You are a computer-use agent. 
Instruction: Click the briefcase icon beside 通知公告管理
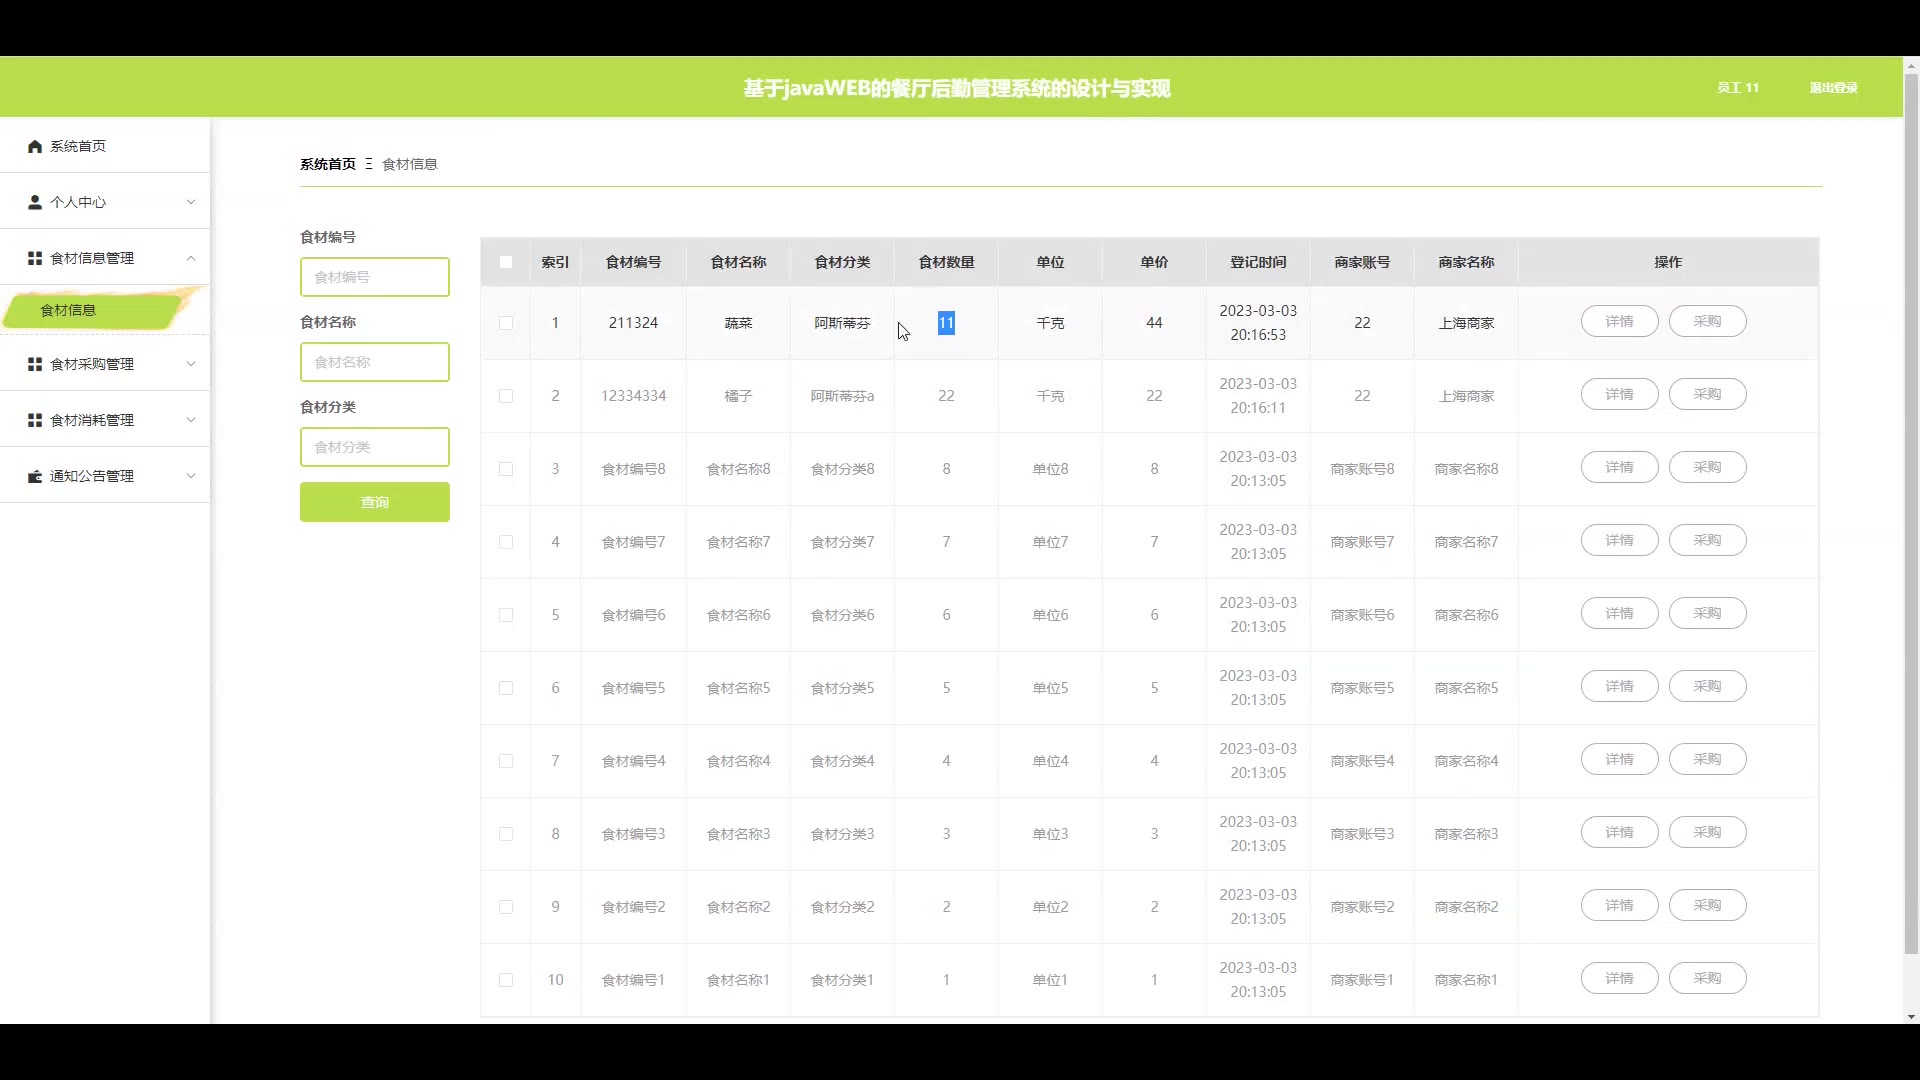click(35, 476)
